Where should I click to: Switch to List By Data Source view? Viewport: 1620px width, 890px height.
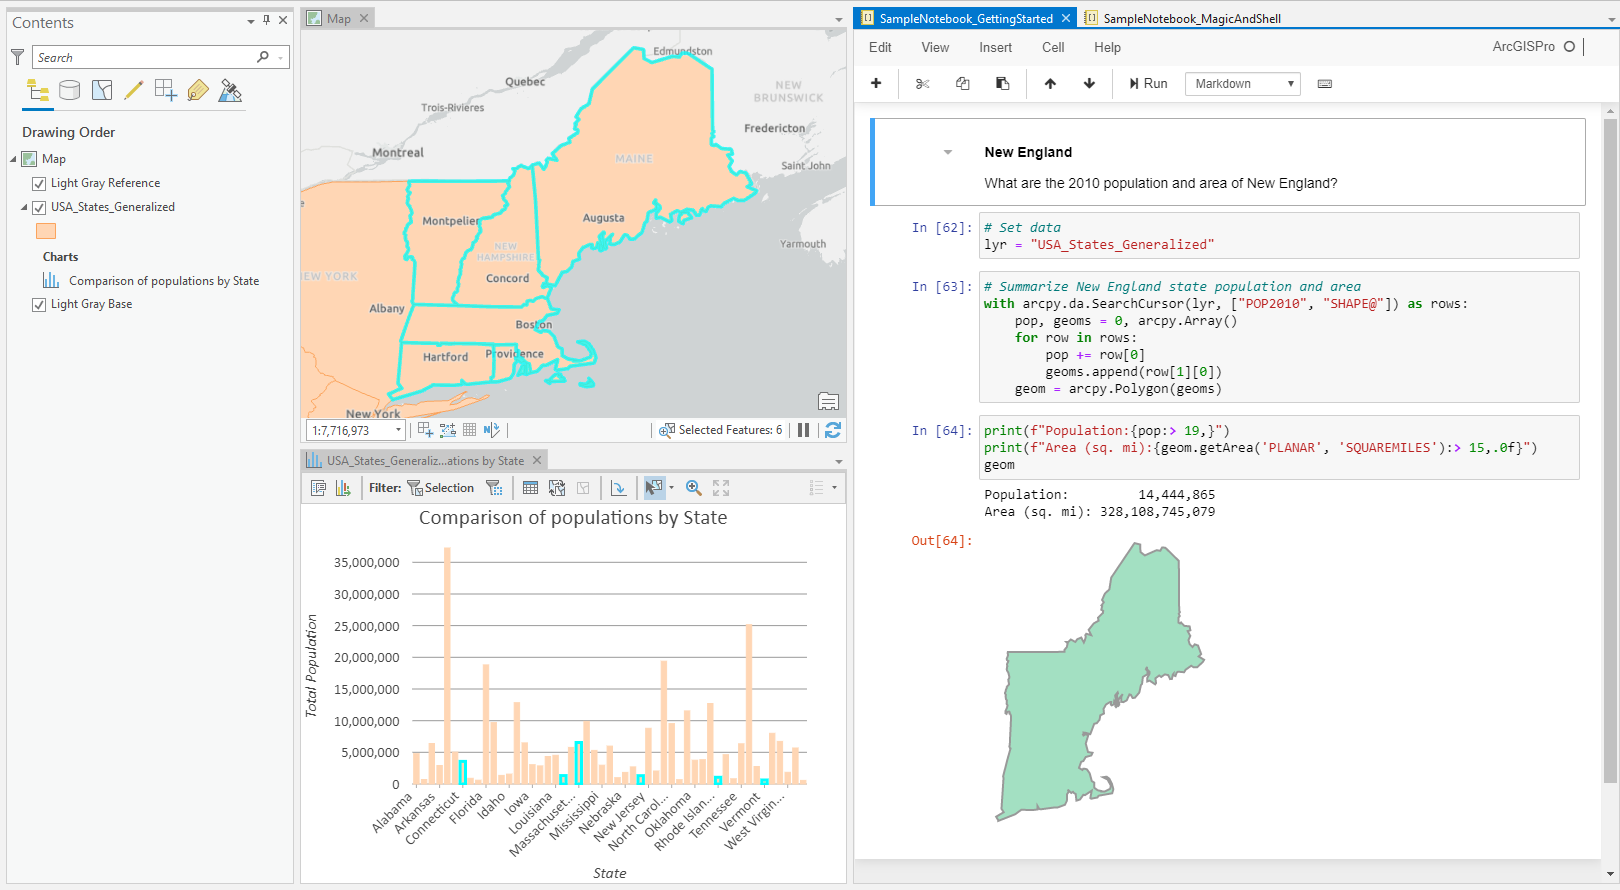[x=70, y=91]
